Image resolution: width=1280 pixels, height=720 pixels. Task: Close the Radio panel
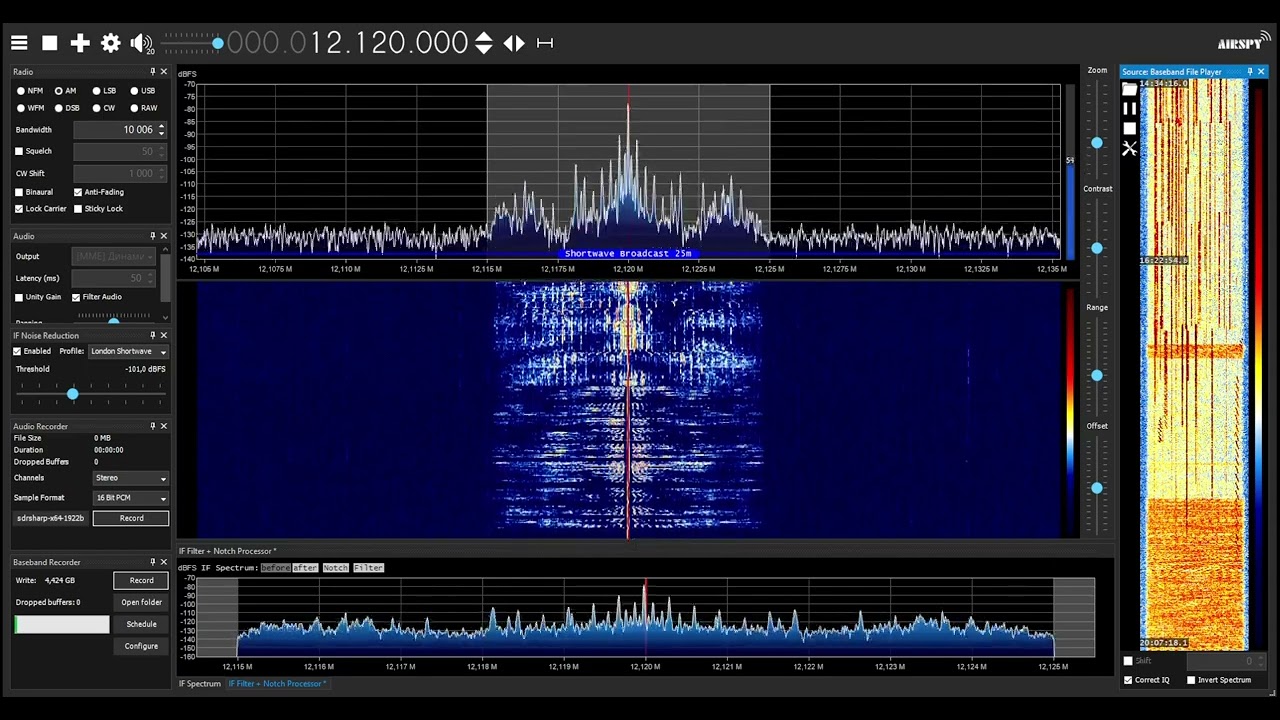point(164,72)
